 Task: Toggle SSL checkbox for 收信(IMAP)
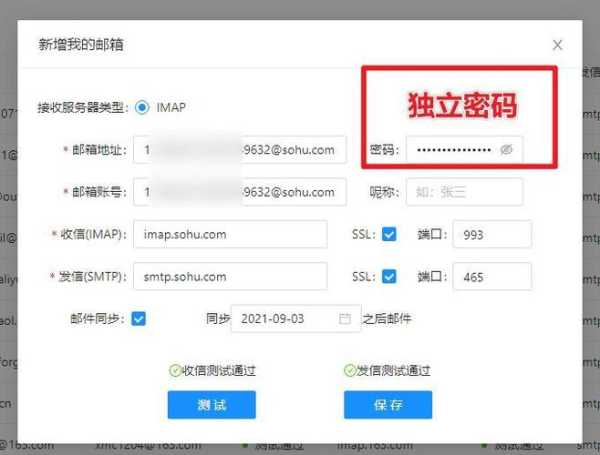(389, 235)
